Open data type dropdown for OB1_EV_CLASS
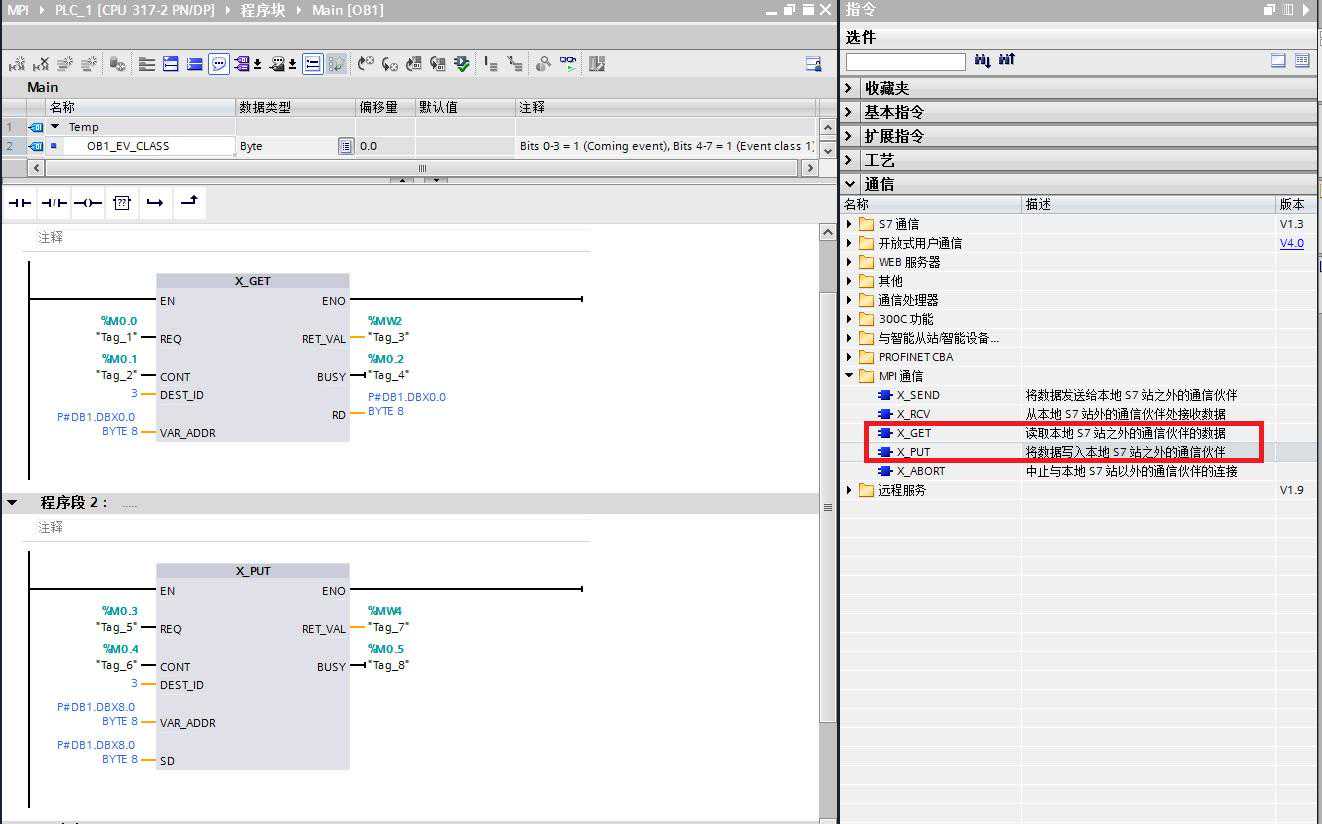The height and width of the screenshot is (824, 1322). (346, 146)
